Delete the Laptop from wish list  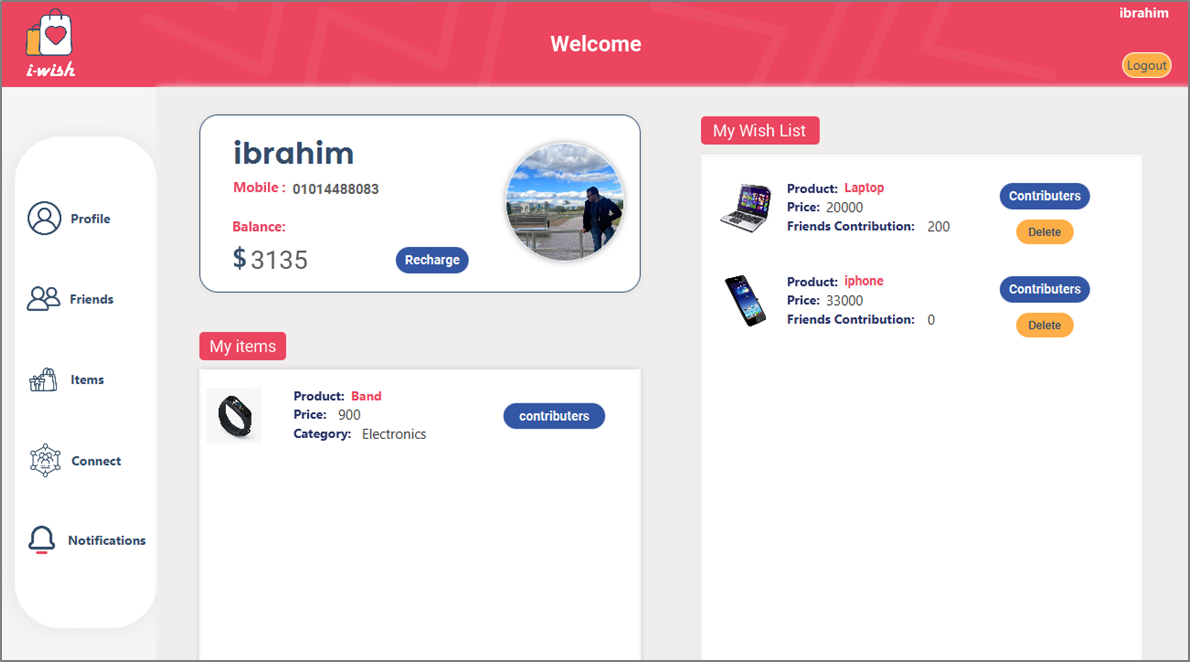click(x=1044, y=231)
